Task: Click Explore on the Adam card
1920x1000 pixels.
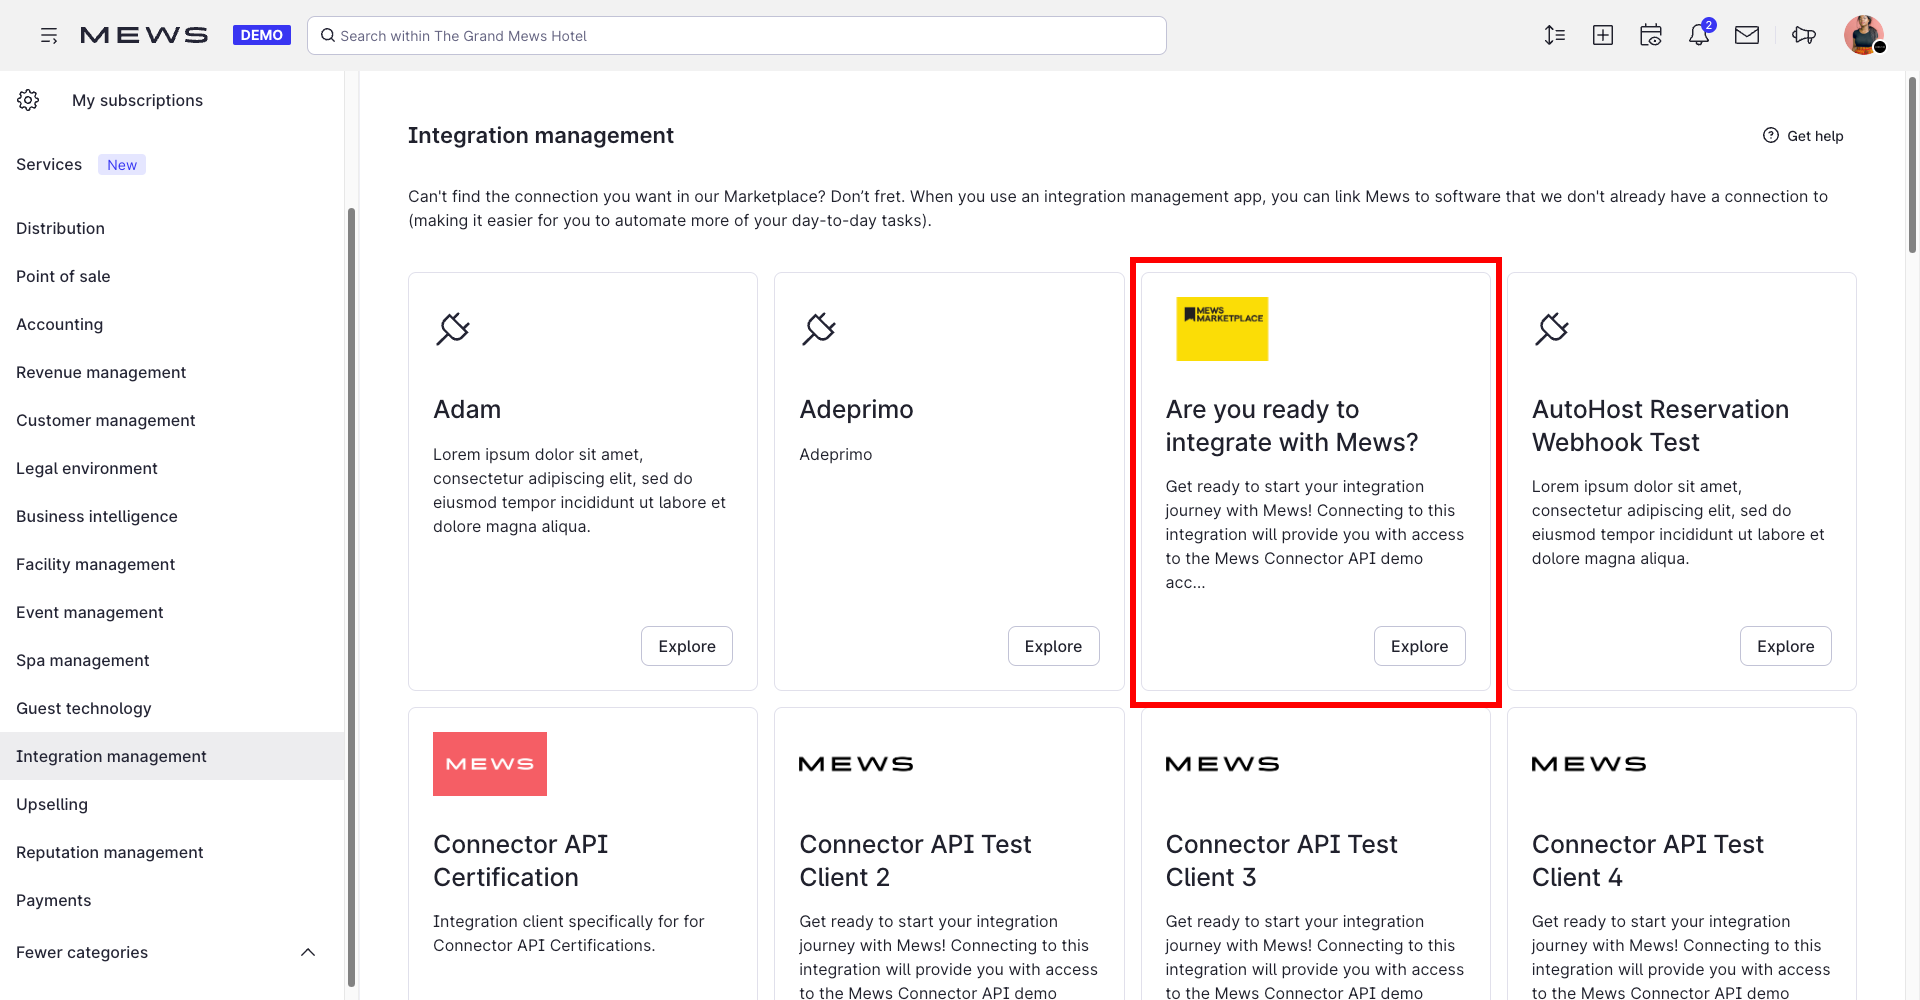Action: point(686,646)
